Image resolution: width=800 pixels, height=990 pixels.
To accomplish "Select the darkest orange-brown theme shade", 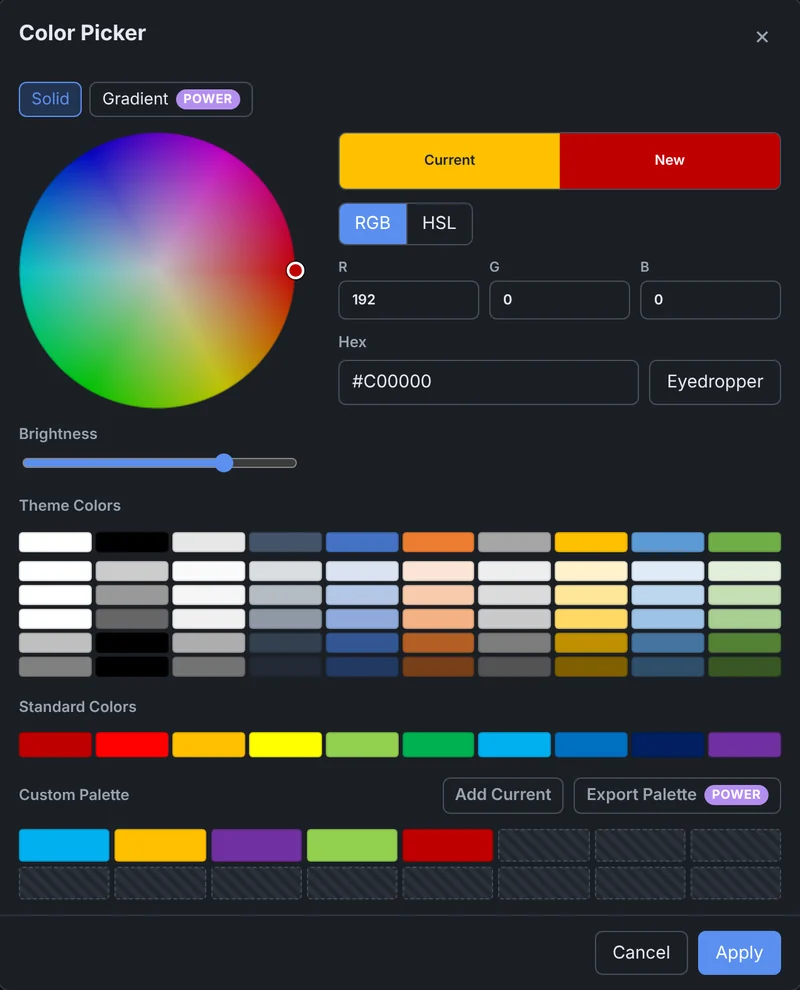I will point(438,667).
